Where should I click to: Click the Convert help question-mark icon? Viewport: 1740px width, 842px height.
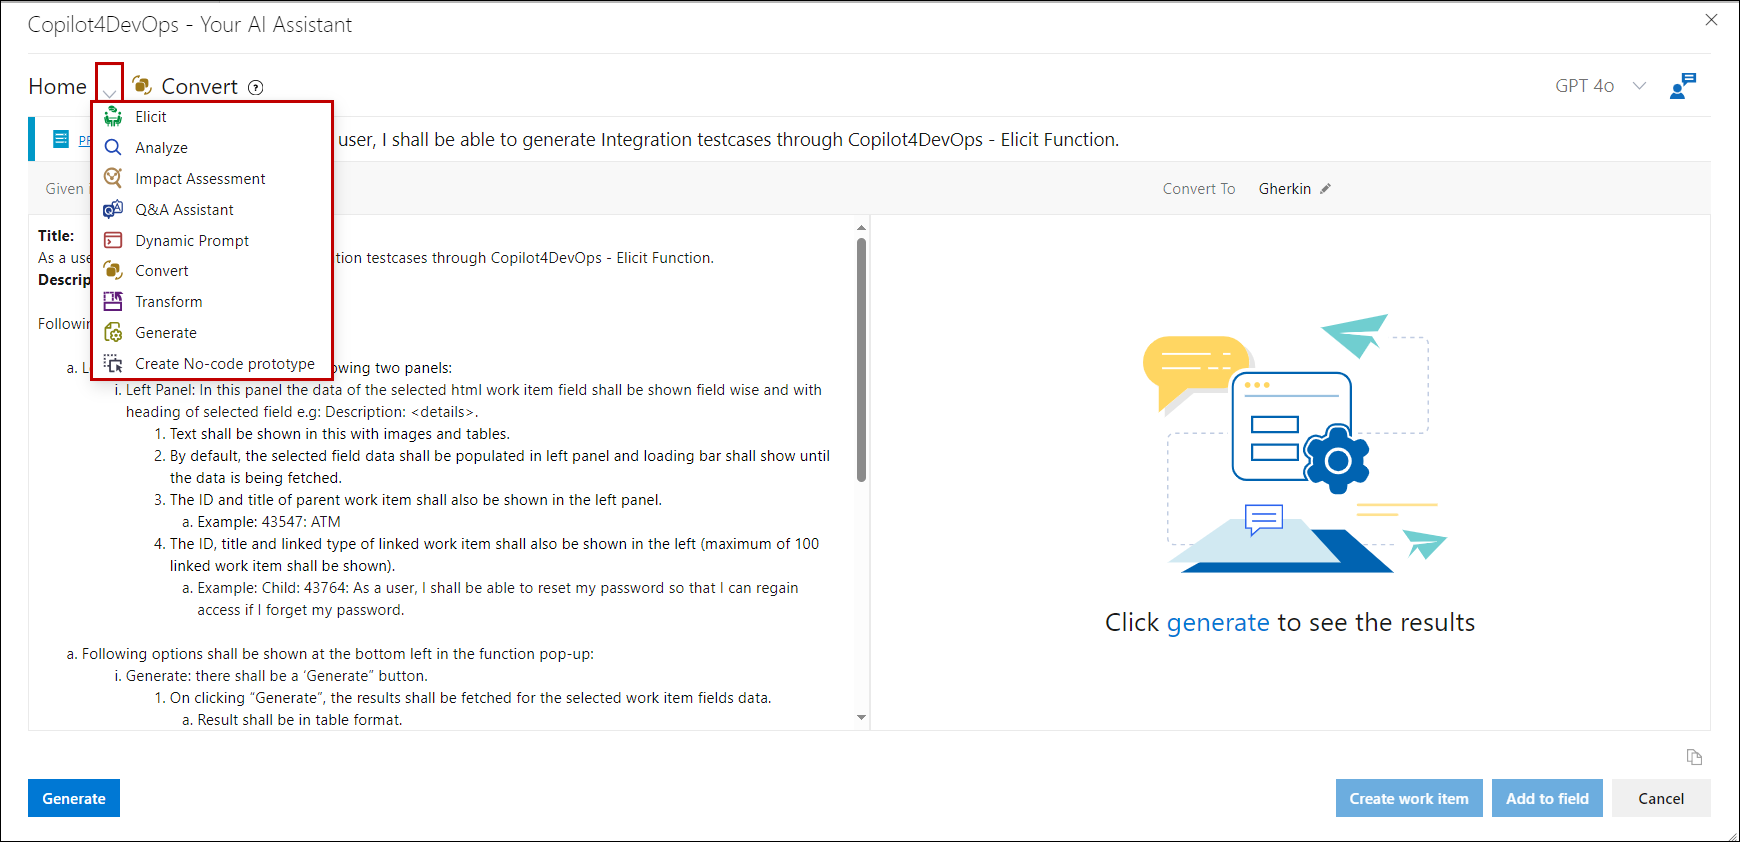click(256, 87)
